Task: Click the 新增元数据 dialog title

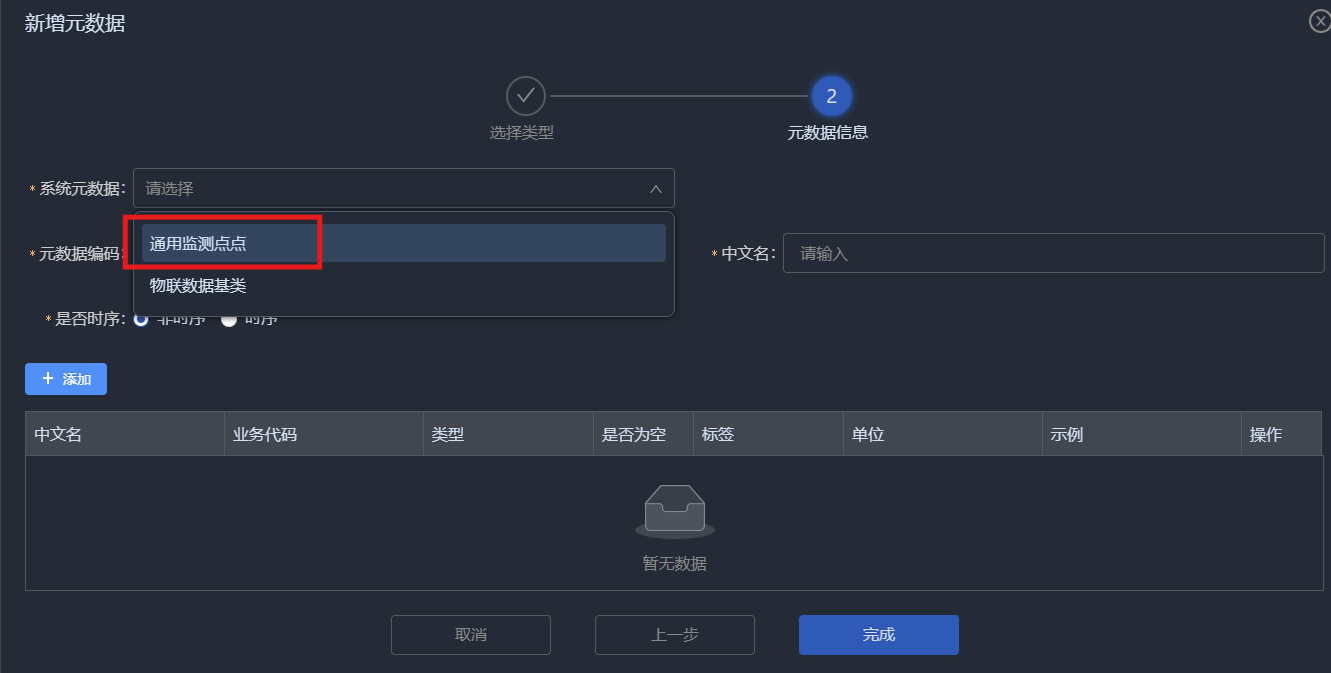Action: pos(75,24)
